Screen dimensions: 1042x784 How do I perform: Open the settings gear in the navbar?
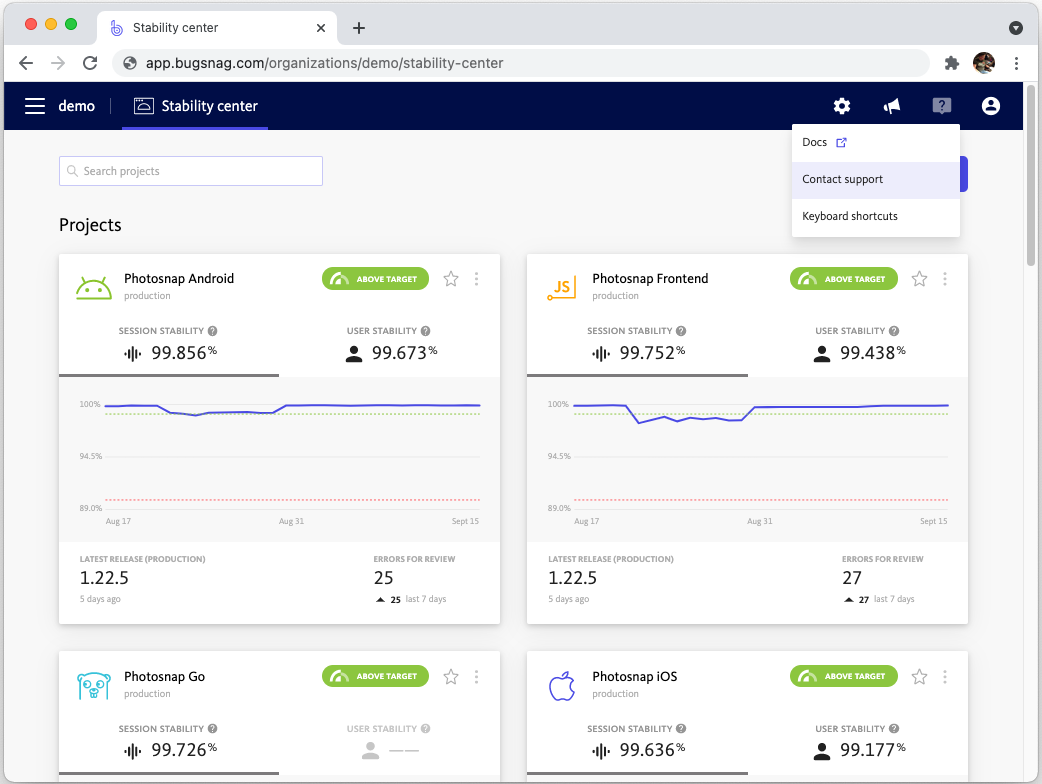coord(842,106)
